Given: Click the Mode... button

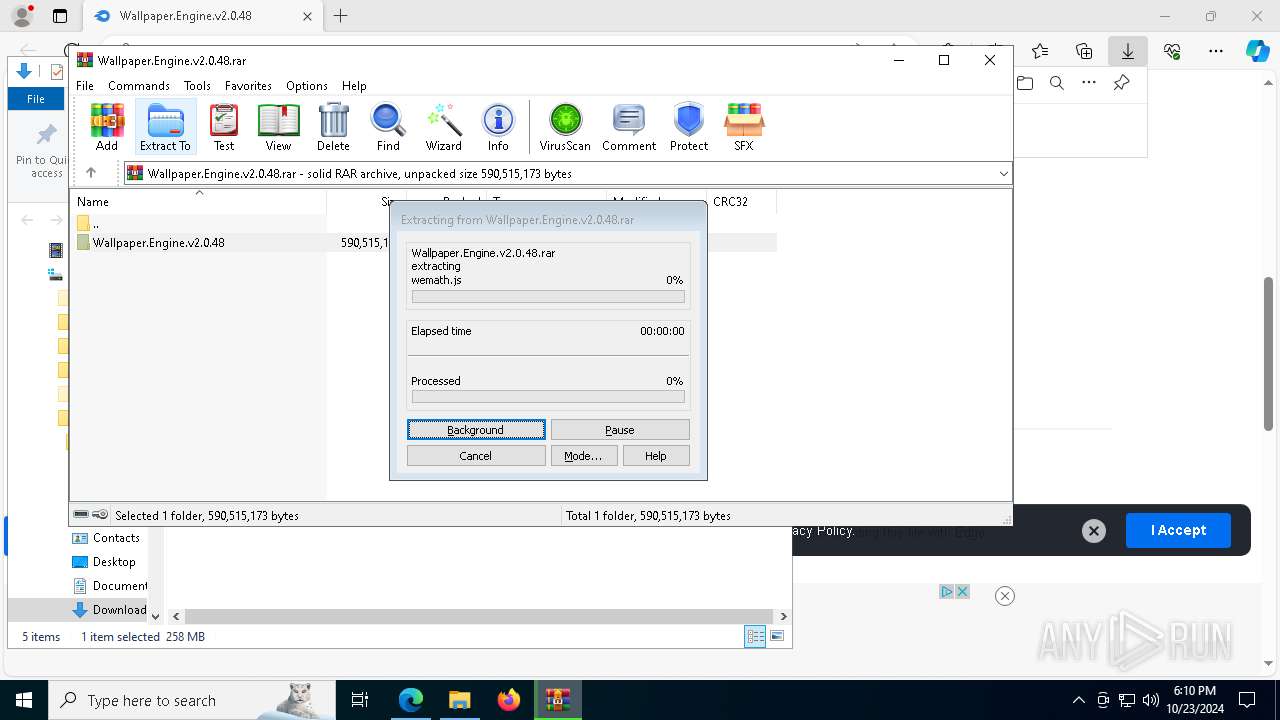Looking at the screenshot, I should [x=583, y=456].
